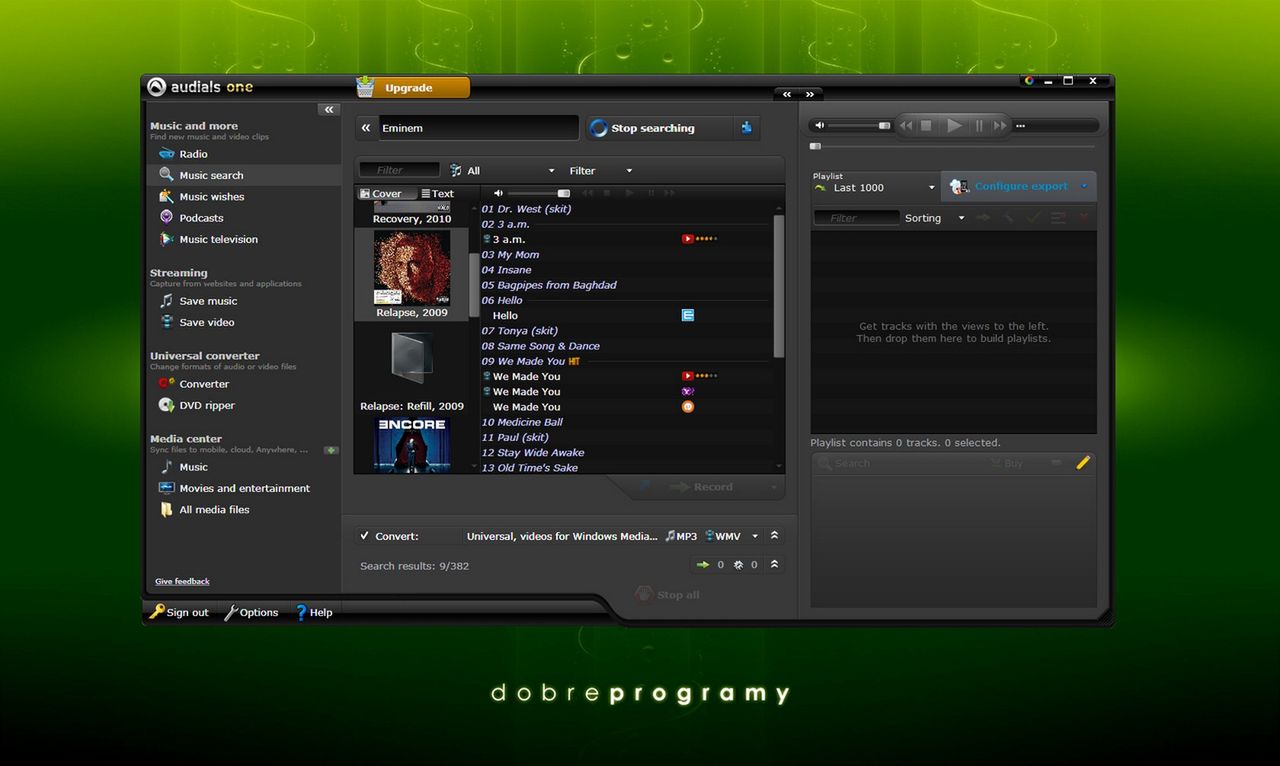
Task: Collapse the search results status row
Action: [x=774, y=565]
